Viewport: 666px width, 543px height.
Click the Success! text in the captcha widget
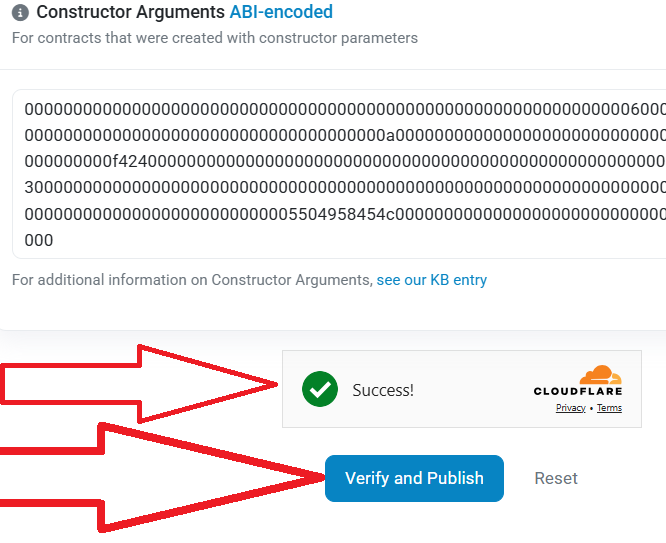[383, 390]
